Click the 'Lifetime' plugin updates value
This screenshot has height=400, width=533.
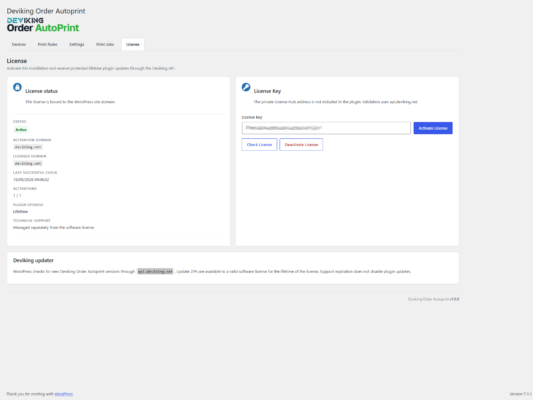coord(20,211)
